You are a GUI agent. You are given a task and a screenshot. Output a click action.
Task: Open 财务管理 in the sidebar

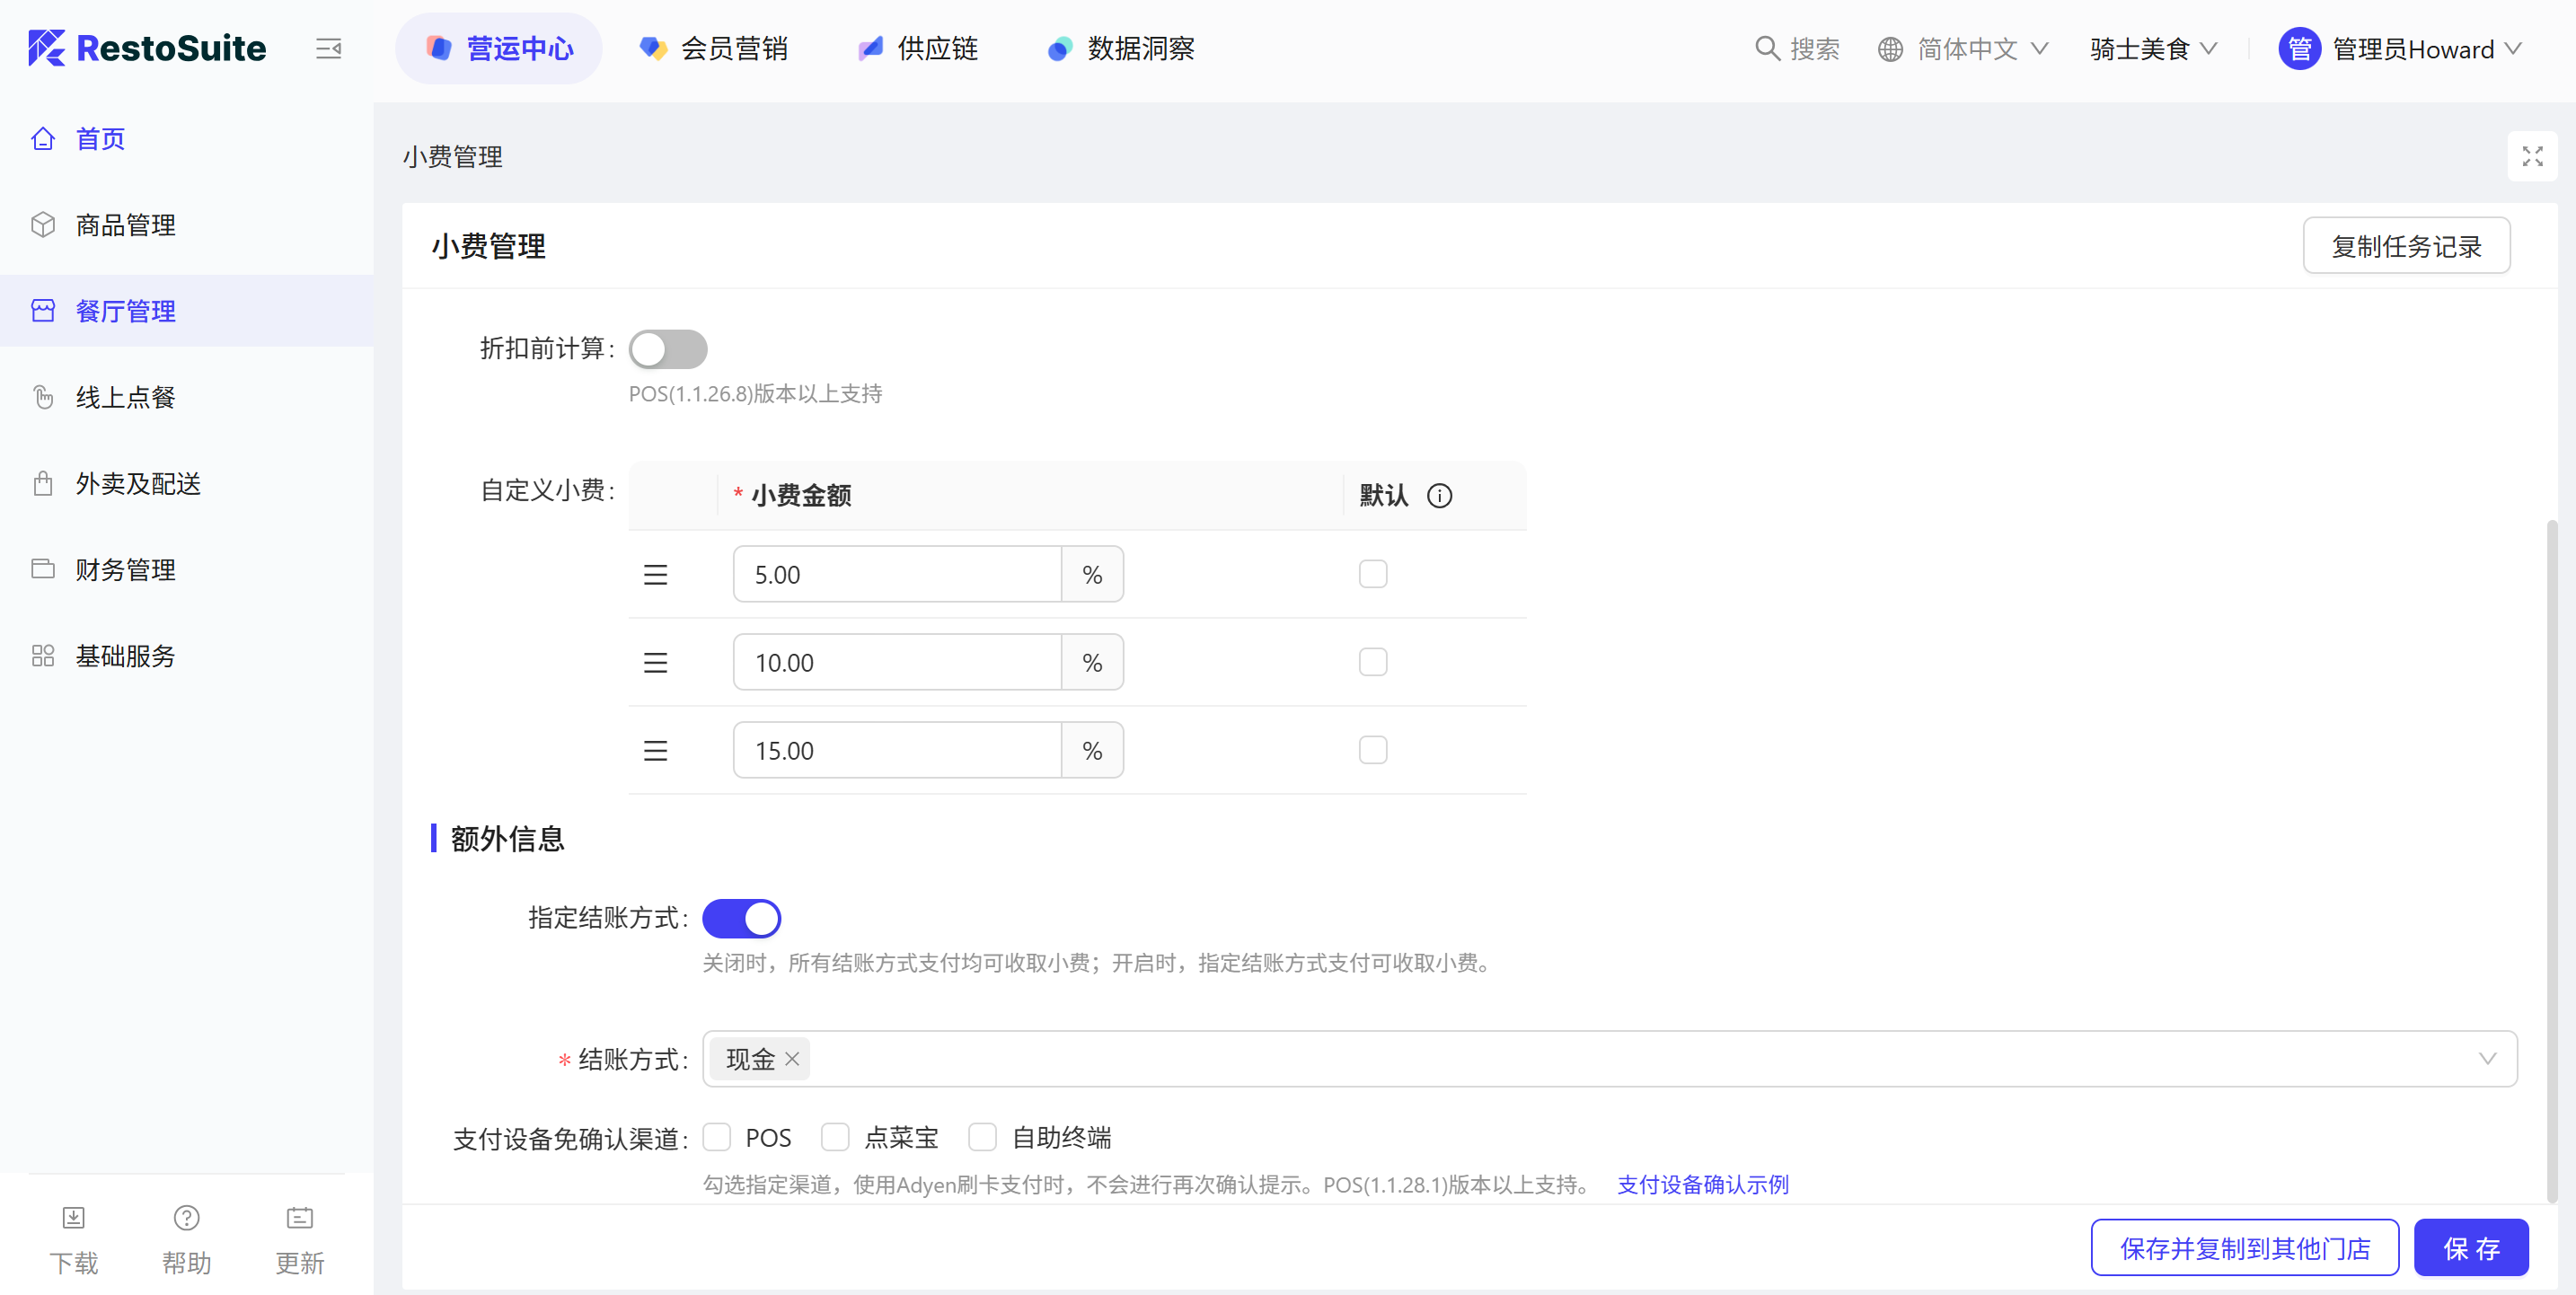point(126,570)
